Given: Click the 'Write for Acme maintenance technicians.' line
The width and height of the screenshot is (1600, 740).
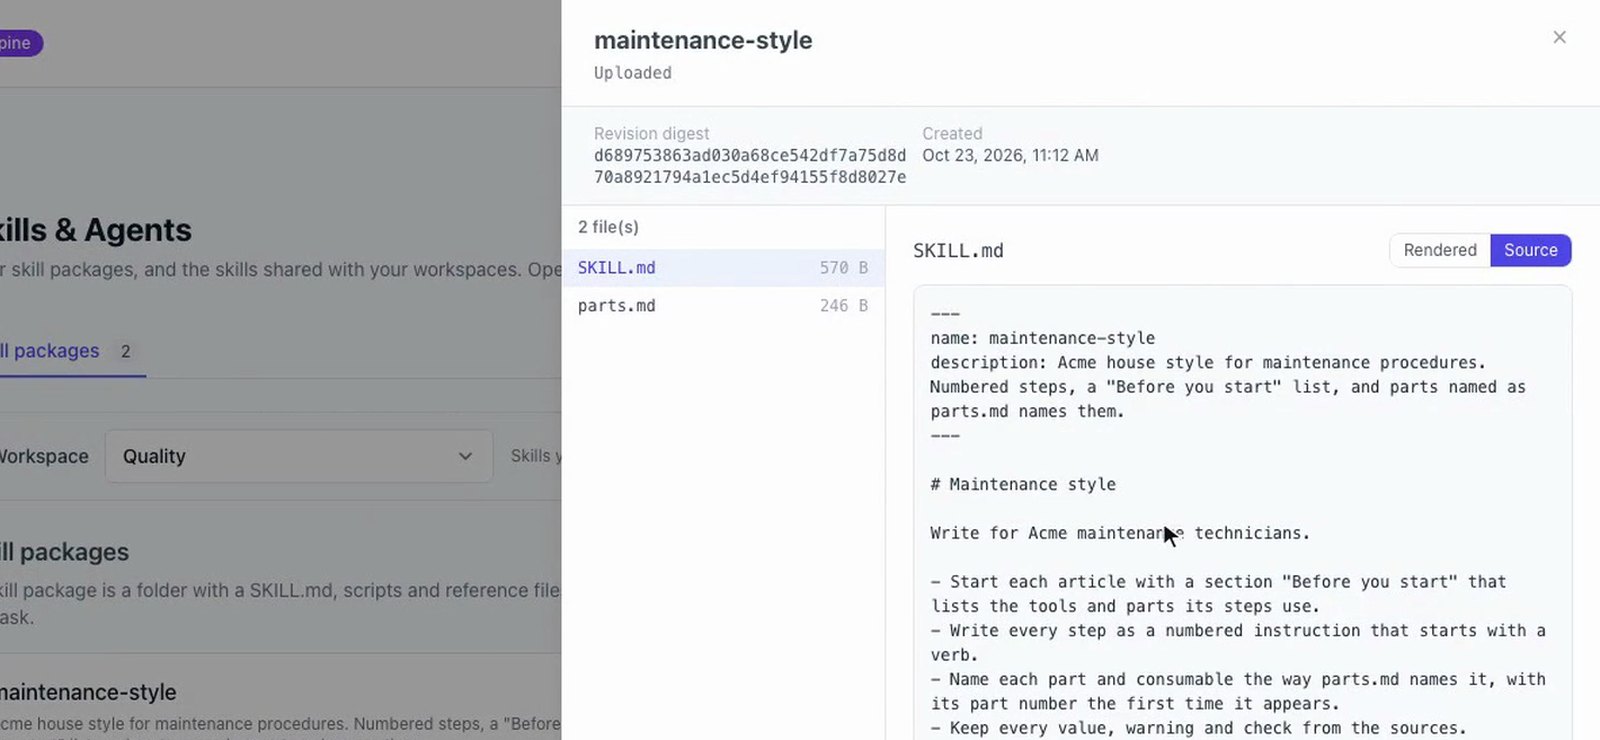Looking at the screenshot, I should (1120, 533).
